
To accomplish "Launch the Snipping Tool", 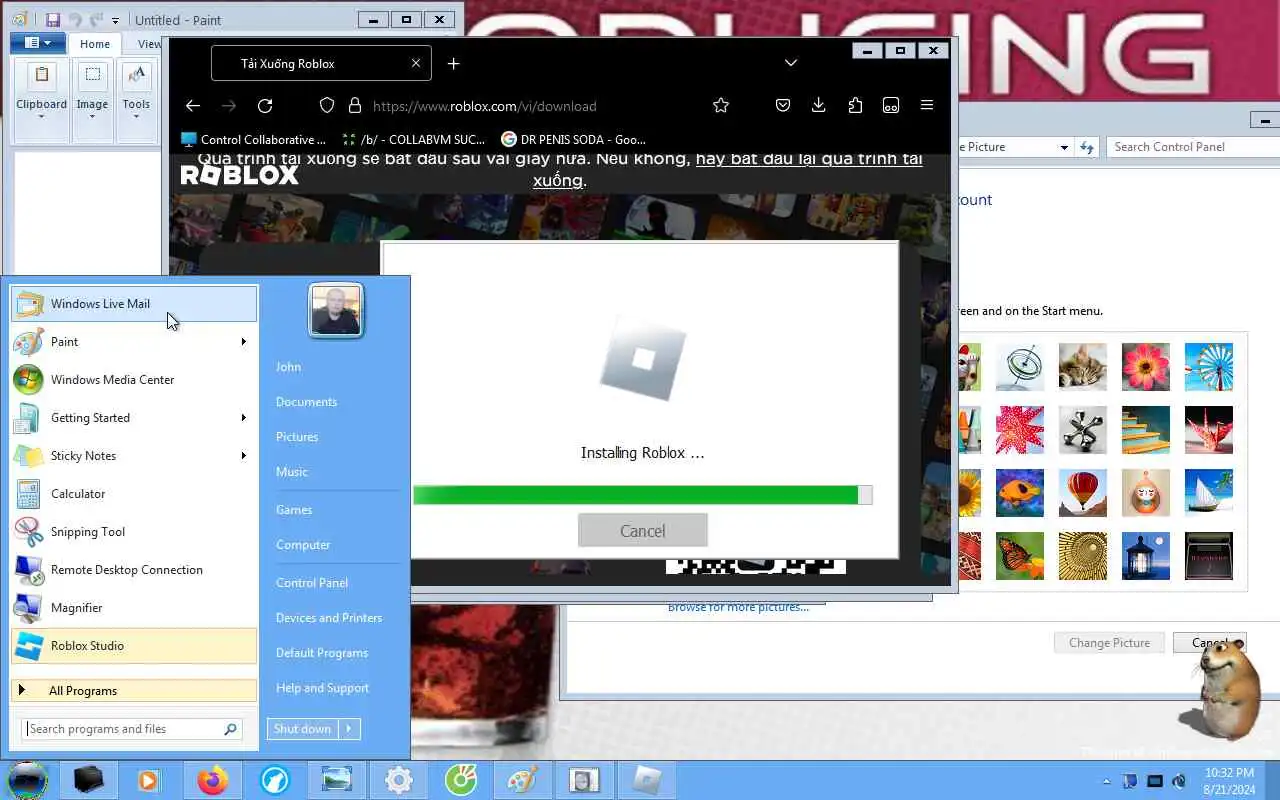I will [x=134, y=532].
